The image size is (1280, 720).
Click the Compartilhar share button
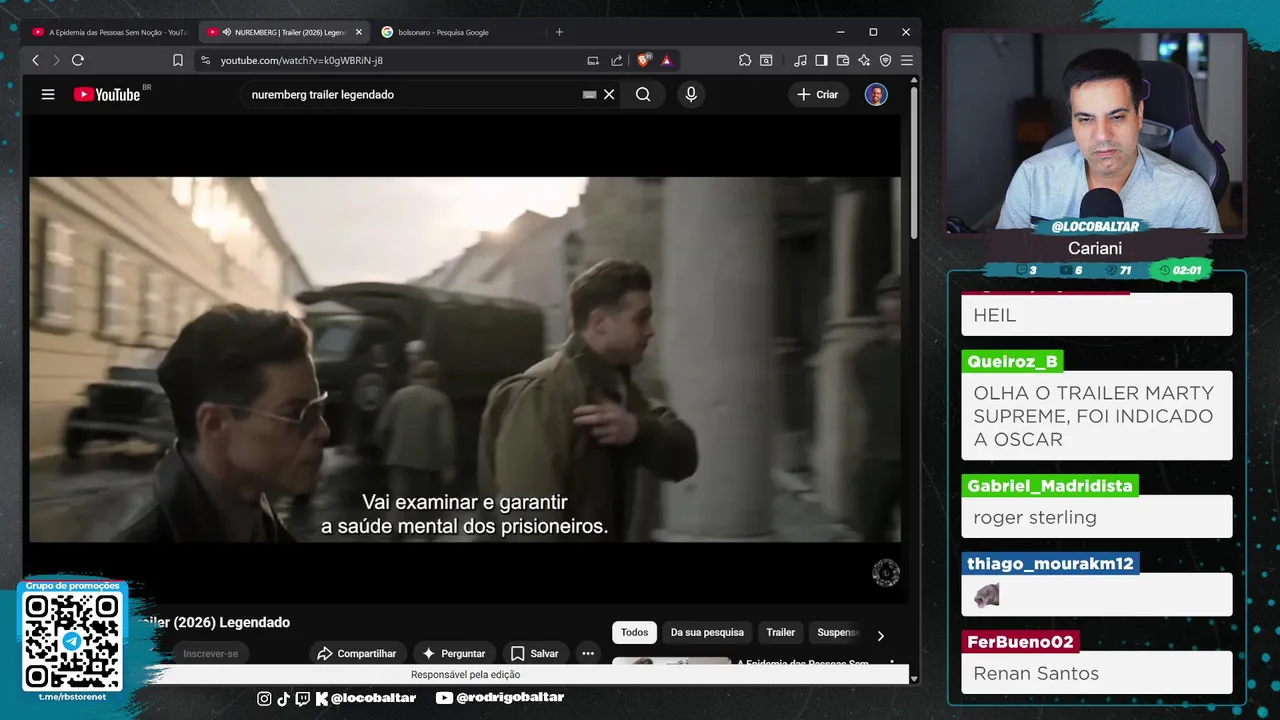pos(357,653)
